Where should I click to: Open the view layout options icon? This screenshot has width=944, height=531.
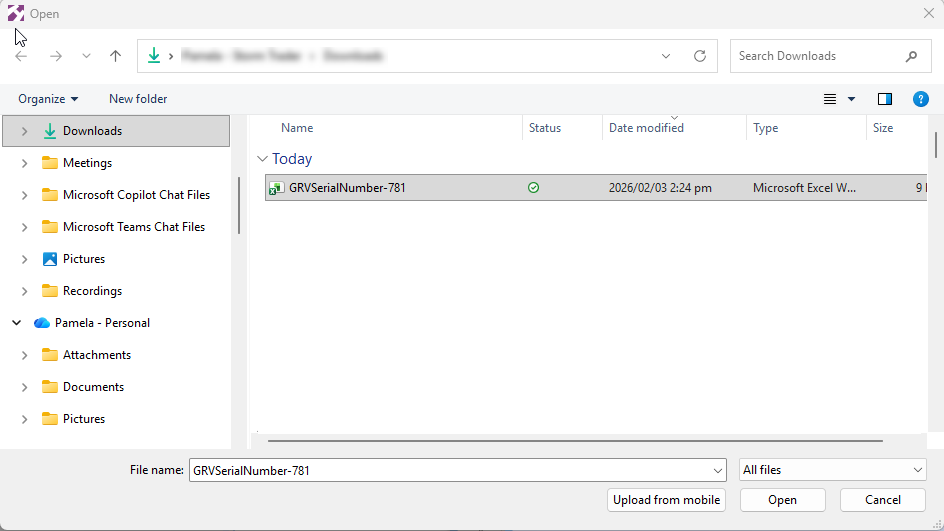click(x=830, y=99)
